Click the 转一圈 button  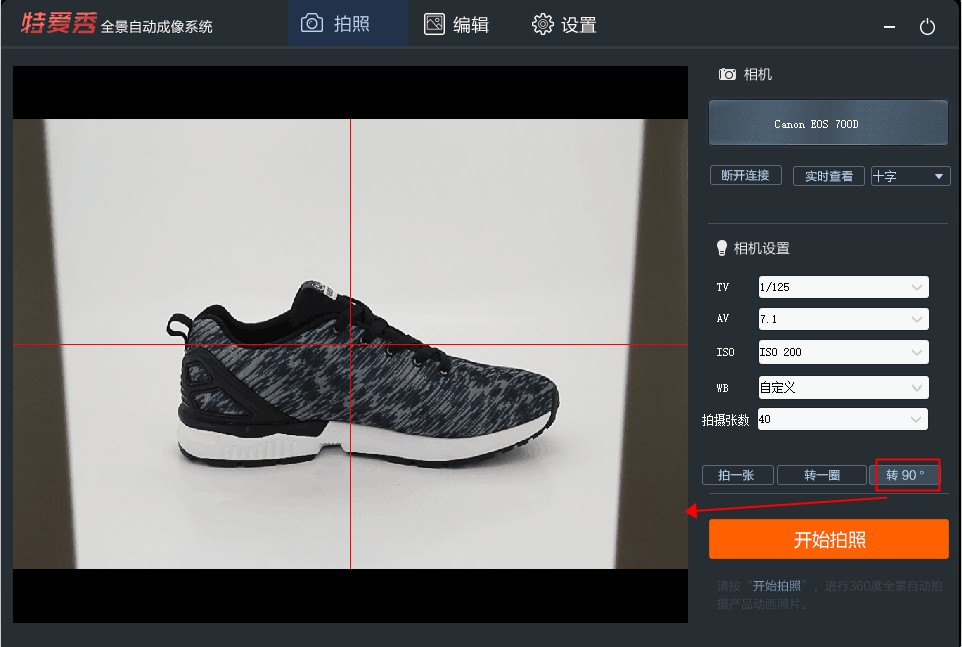coord(821,475)
